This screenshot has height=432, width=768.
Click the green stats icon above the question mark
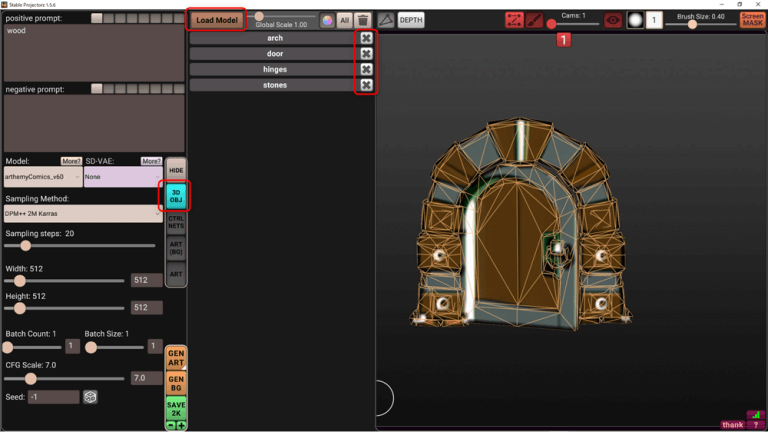756,415
